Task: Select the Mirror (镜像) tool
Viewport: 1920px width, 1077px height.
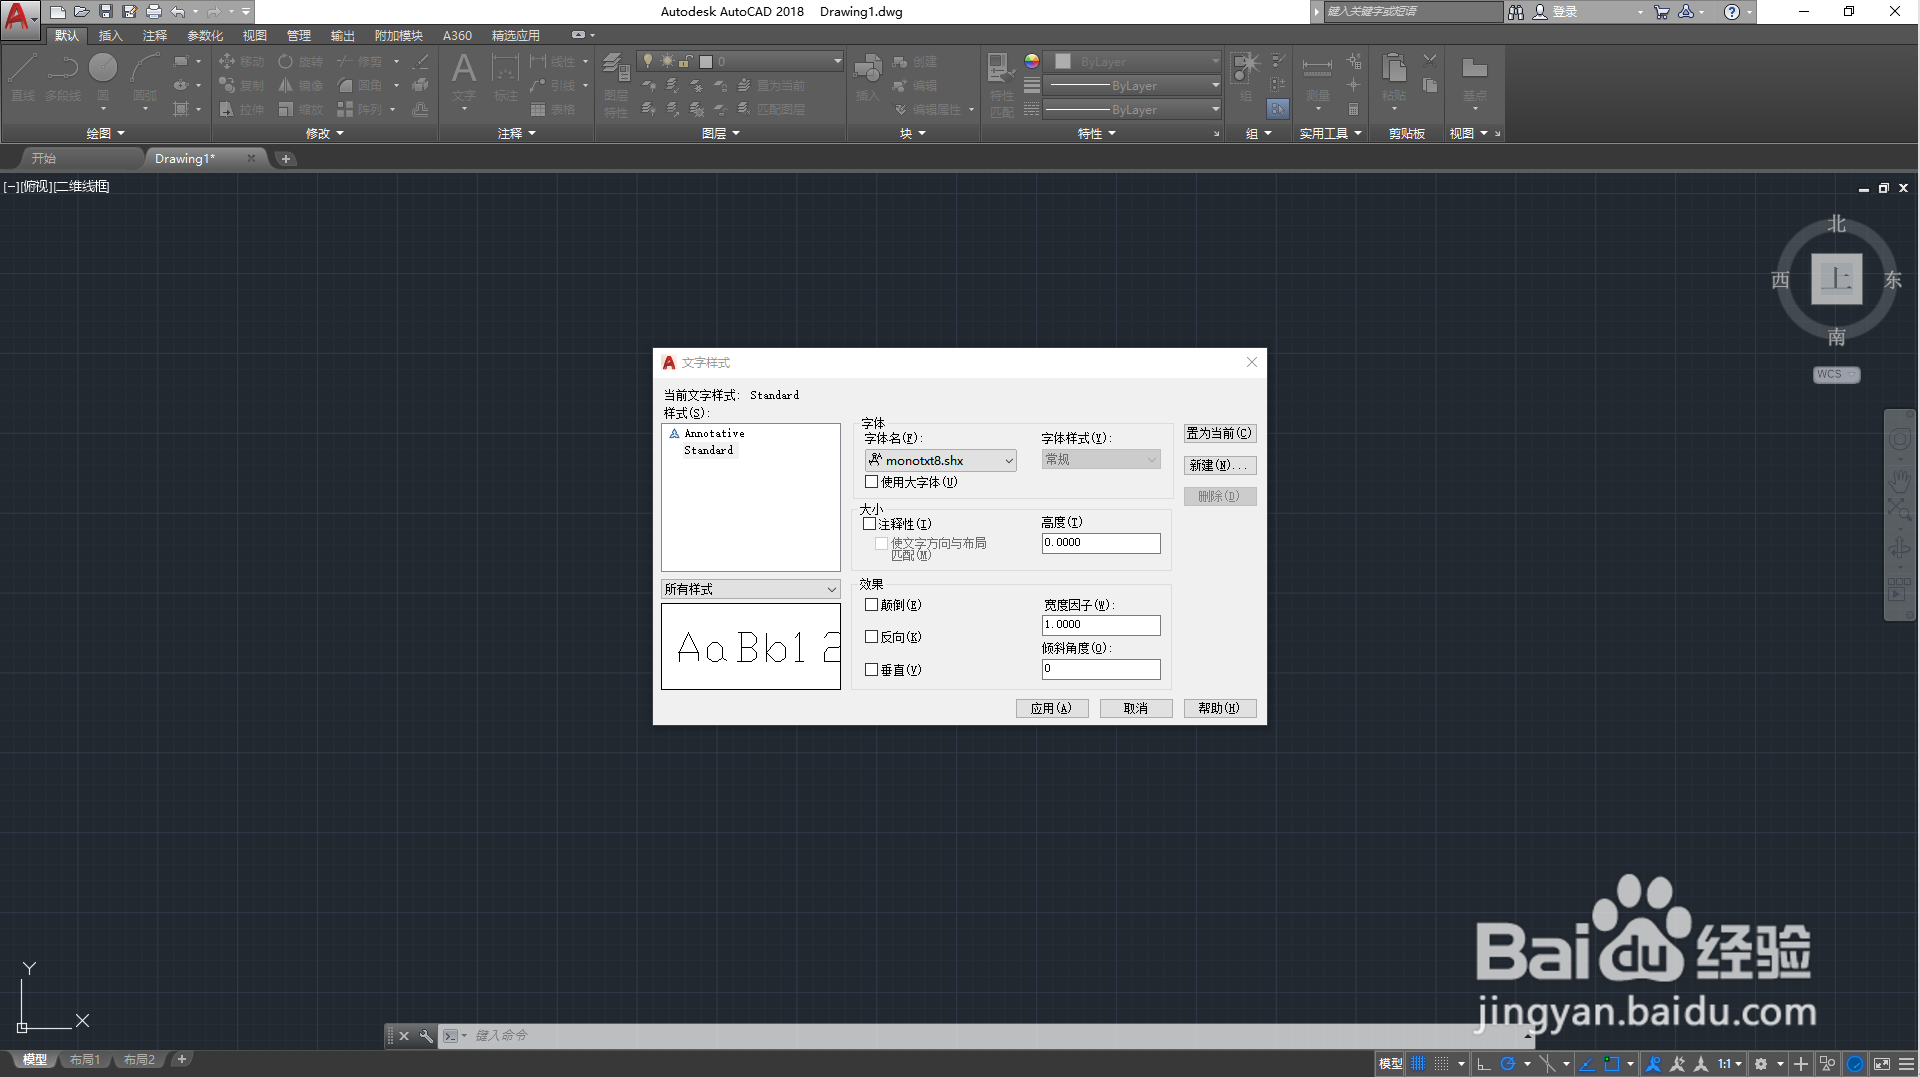Action: [x=301, y=86]
